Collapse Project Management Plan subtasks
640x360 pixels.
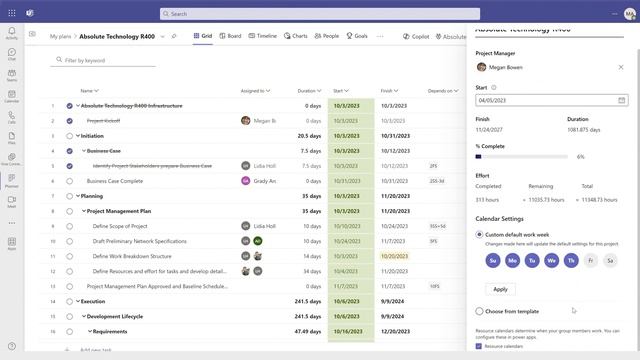tap(84, 211)
